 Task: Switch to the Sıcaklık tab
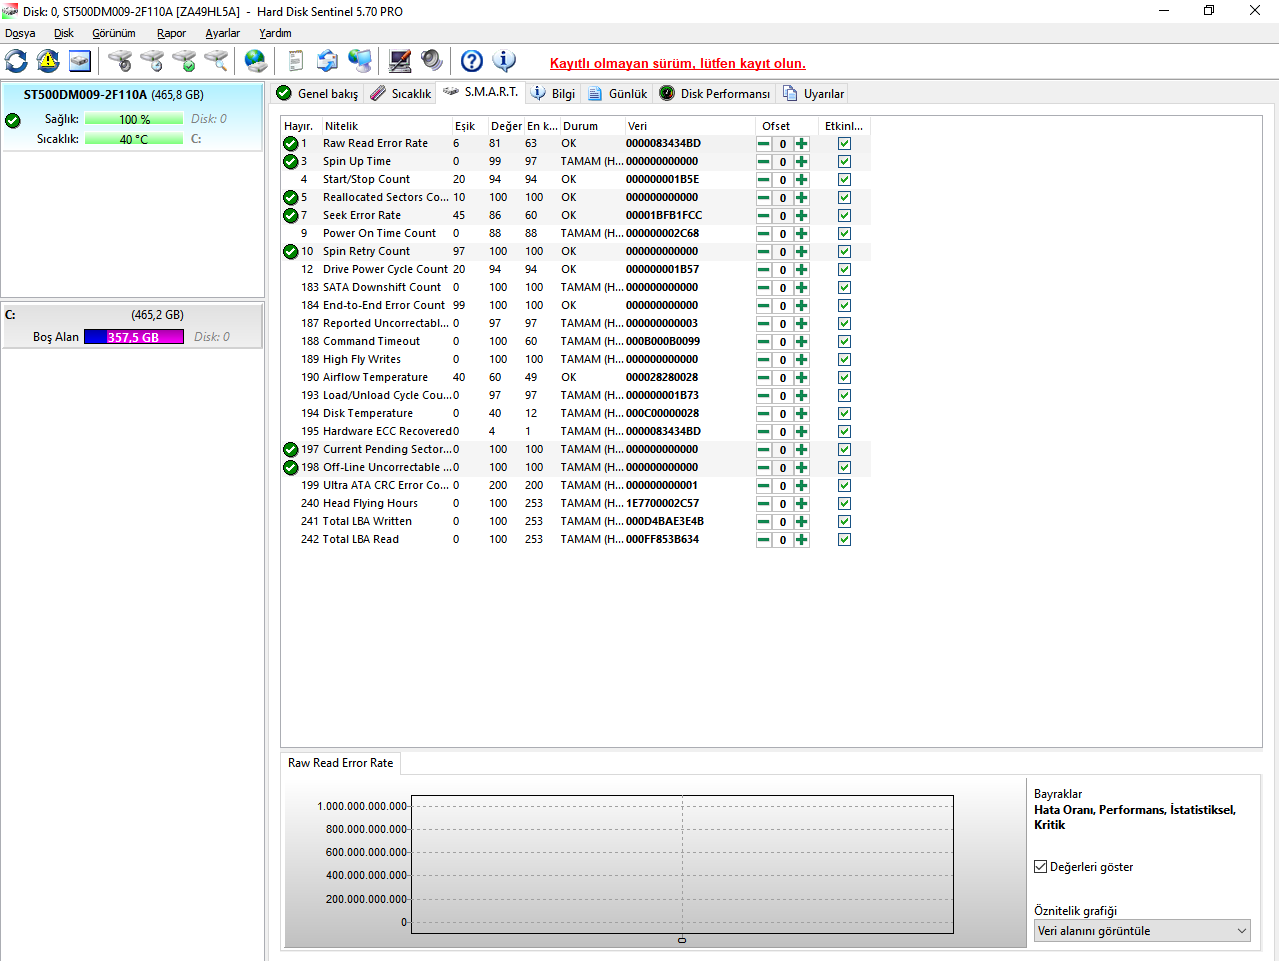pos(400,93)
